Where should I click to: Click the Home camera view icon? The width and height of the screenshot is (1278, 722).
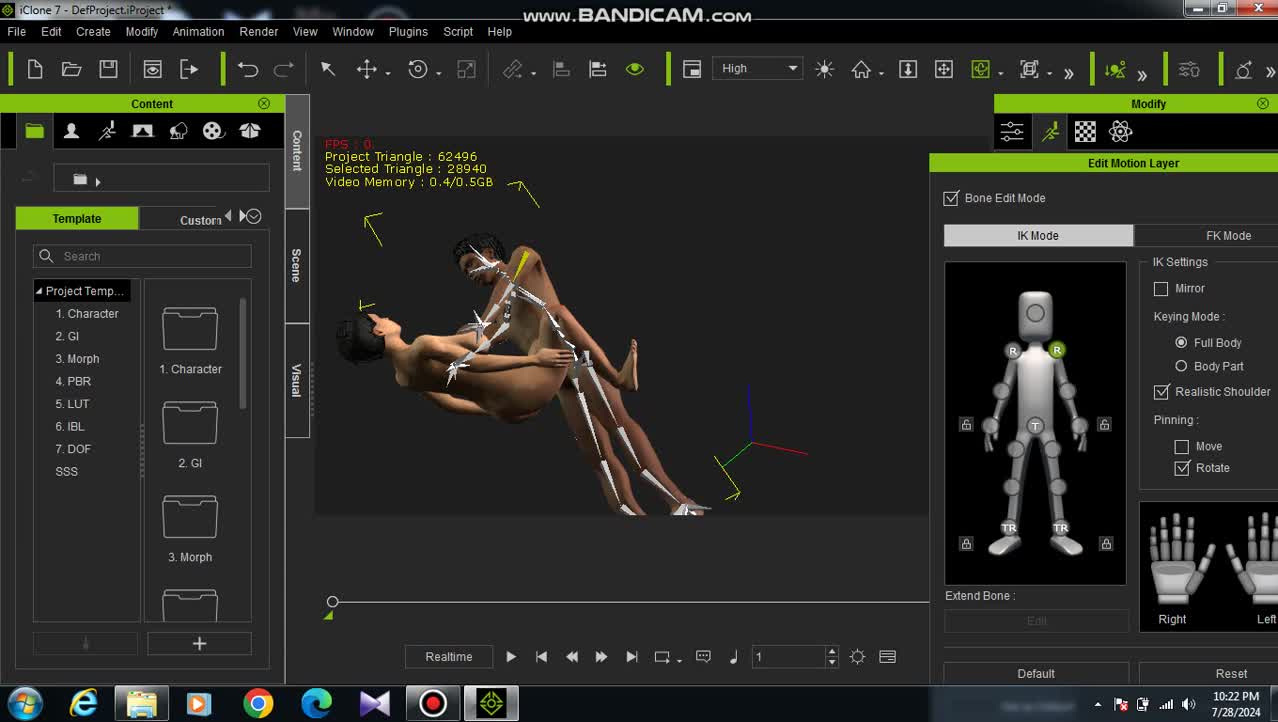pyautogui.click(x=861, y=69)
